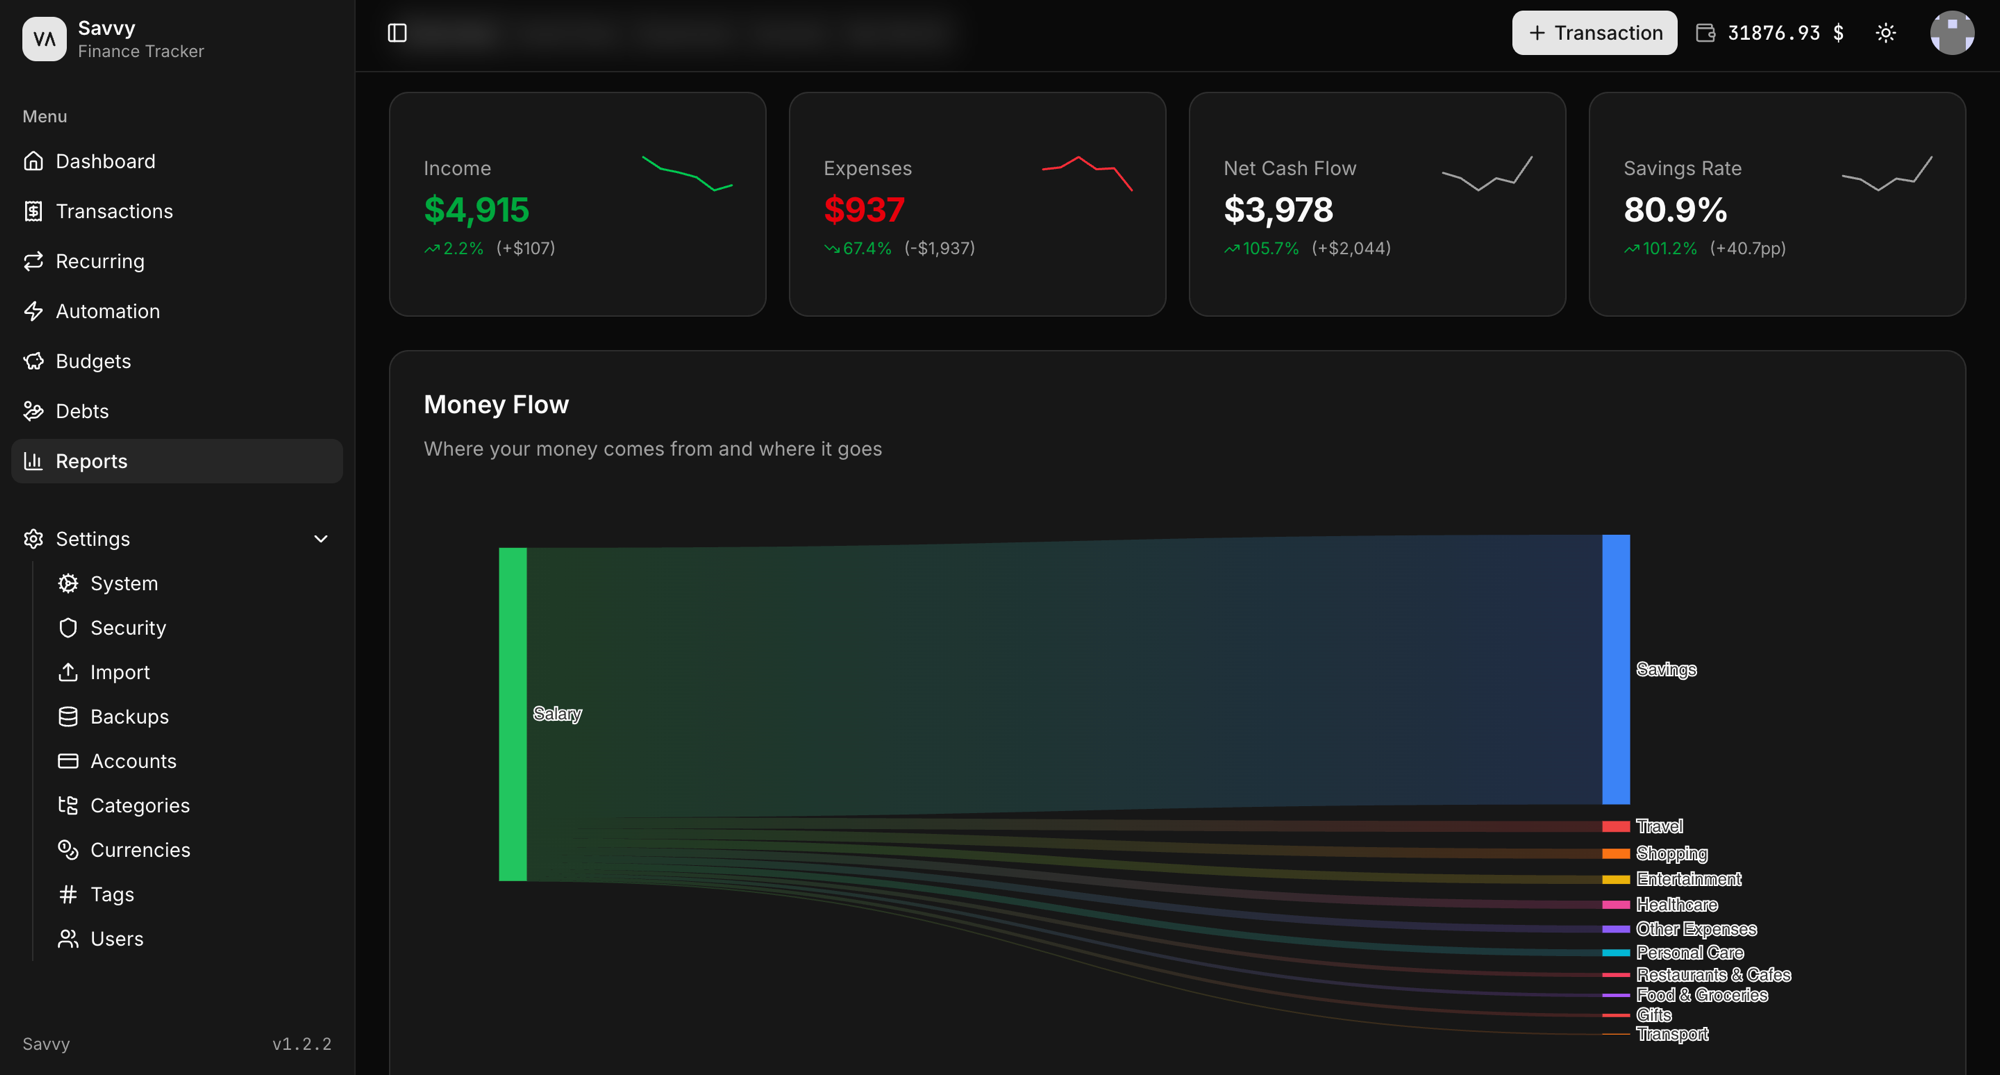
Task: Open the Automation menu item
Action: pos(177,311)
